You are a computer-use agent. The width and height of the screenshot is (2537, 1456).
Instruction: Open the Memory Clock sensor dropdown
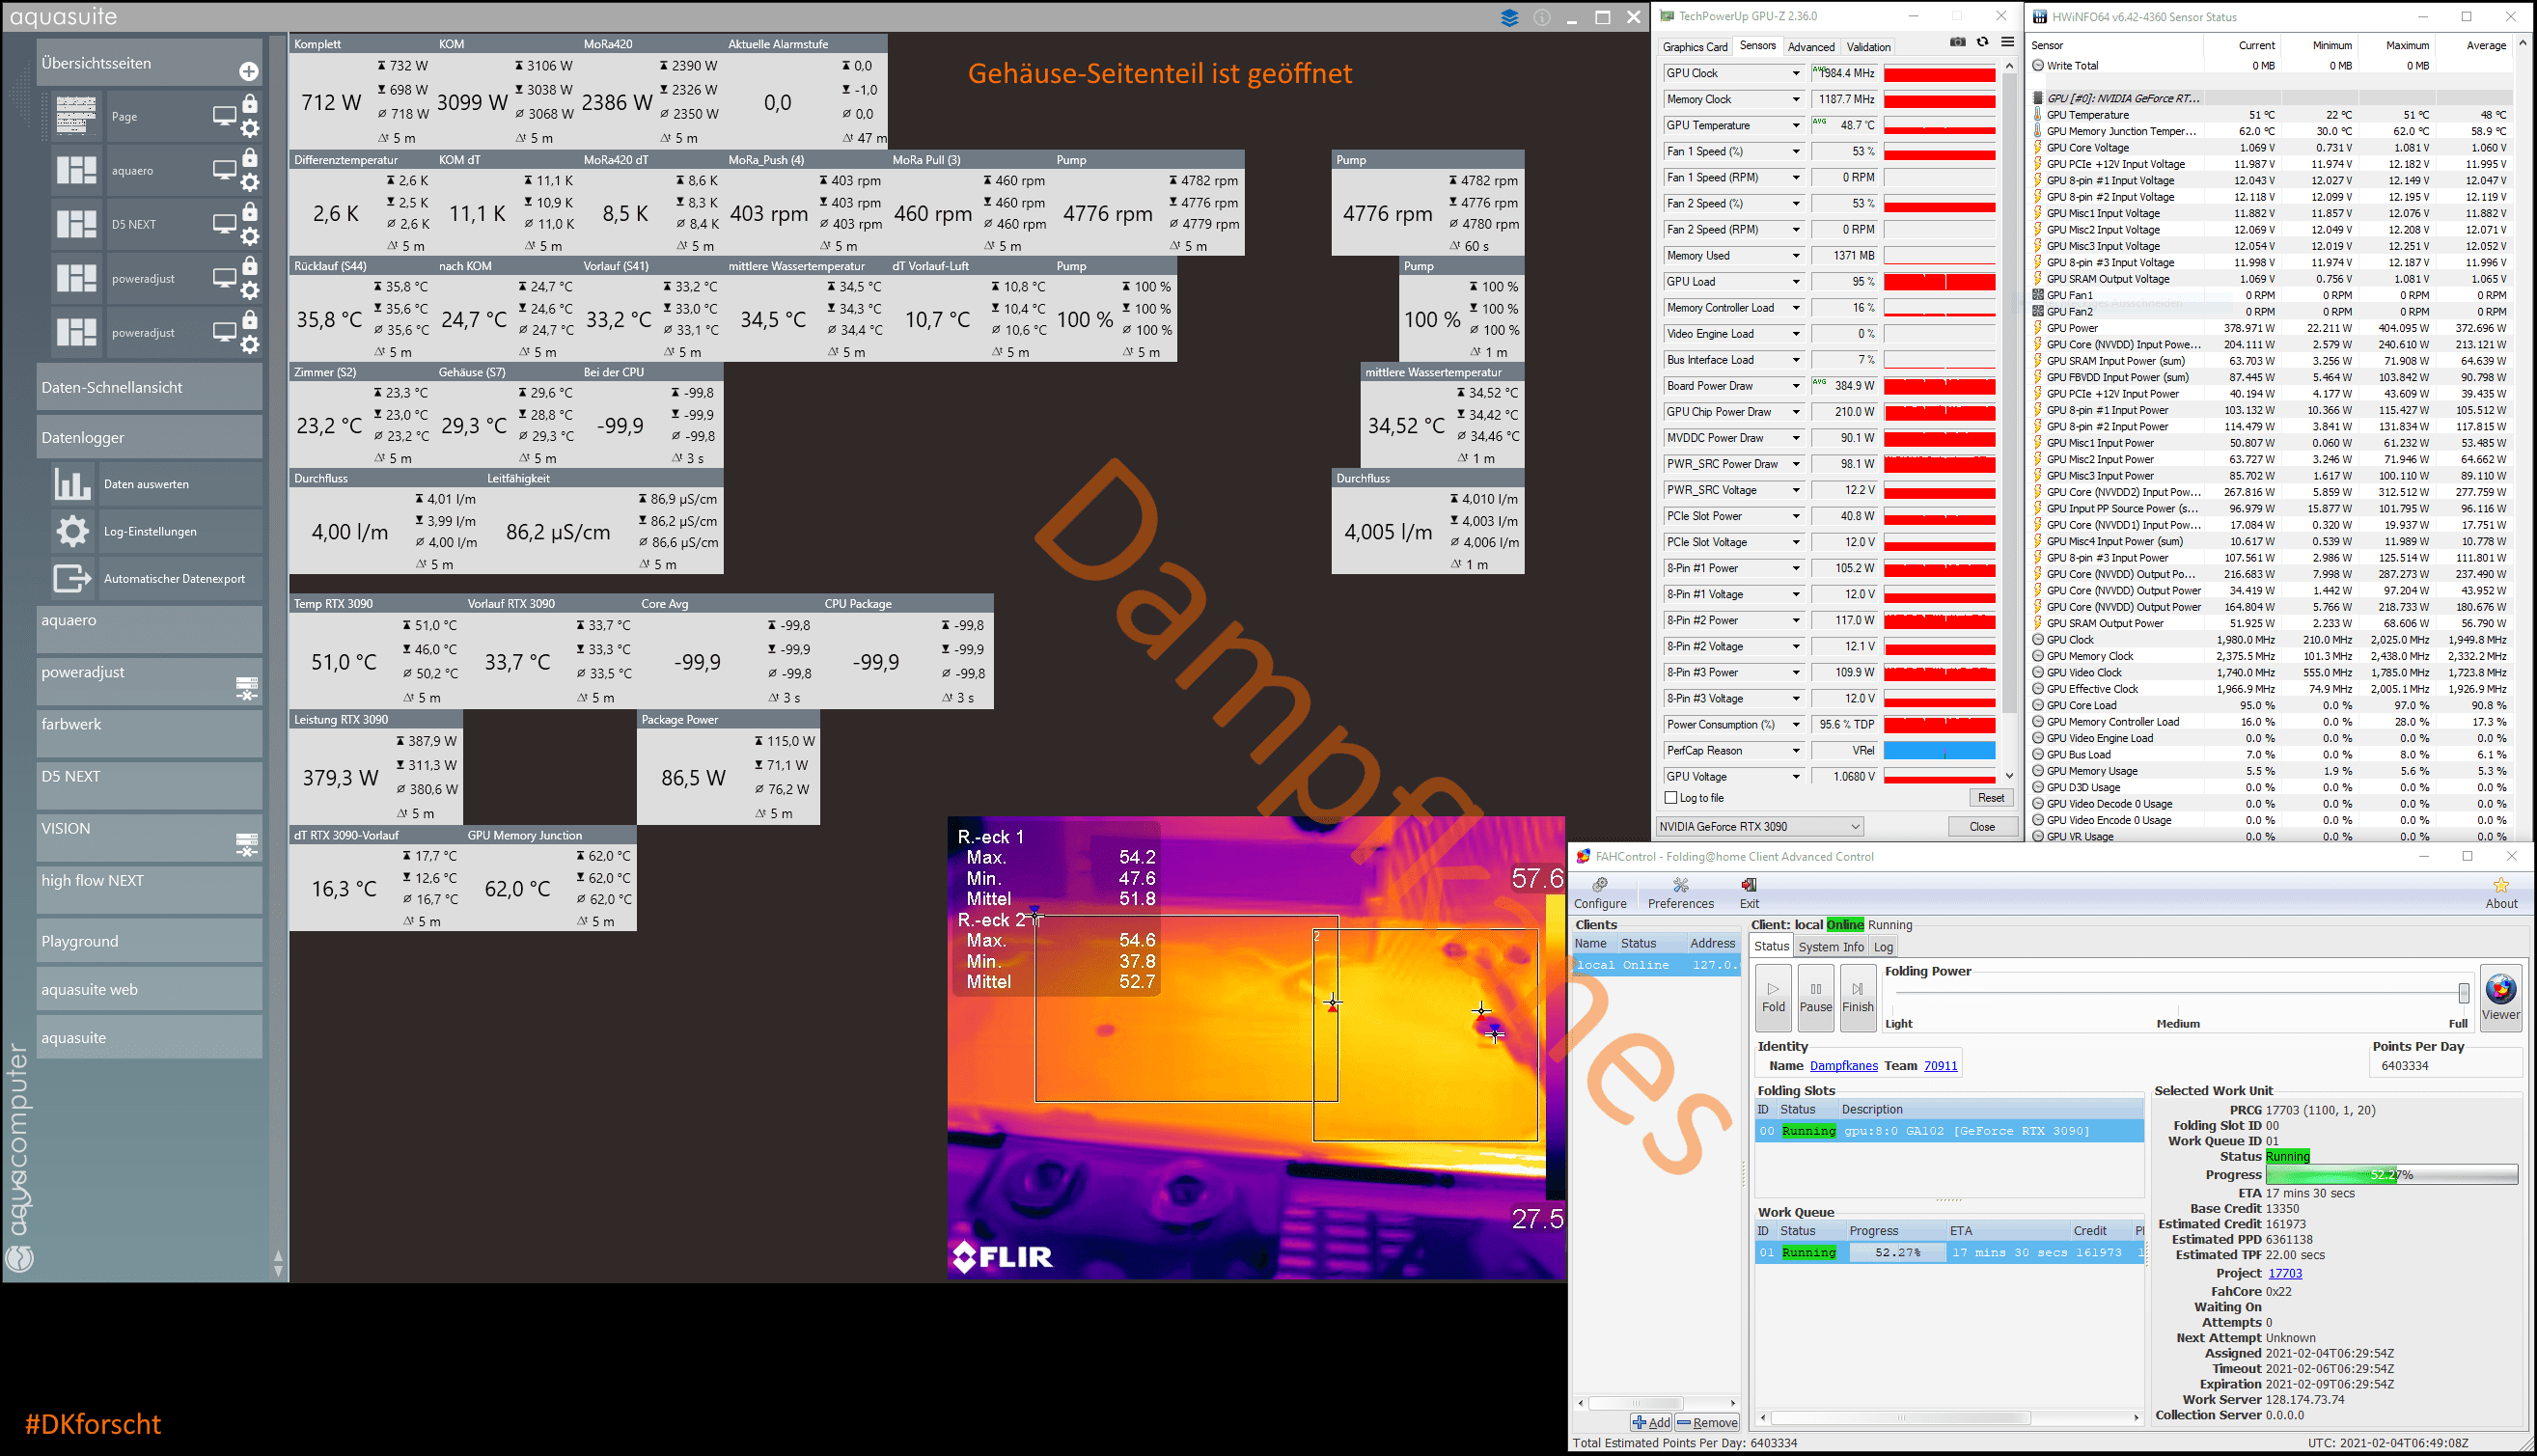(1796, 99)
